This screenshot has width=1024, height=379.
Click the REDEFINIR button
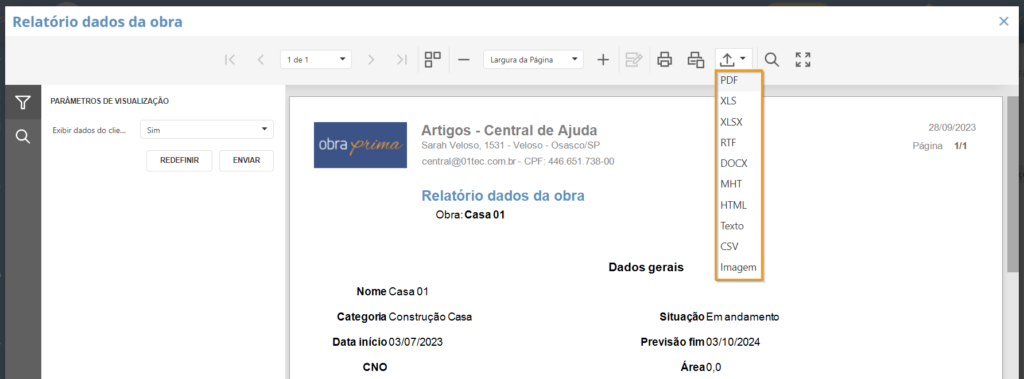click(x=180, y=160)
